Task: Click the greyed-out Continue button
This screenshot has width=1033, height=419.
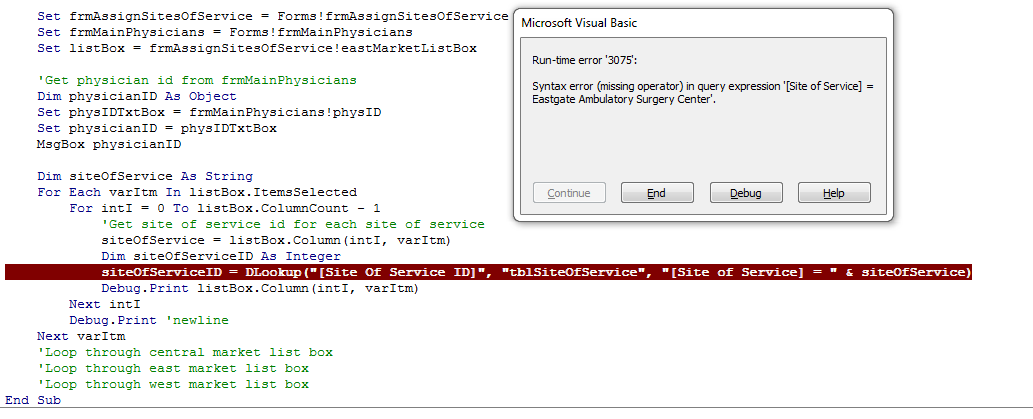Action: coord(569,193)
